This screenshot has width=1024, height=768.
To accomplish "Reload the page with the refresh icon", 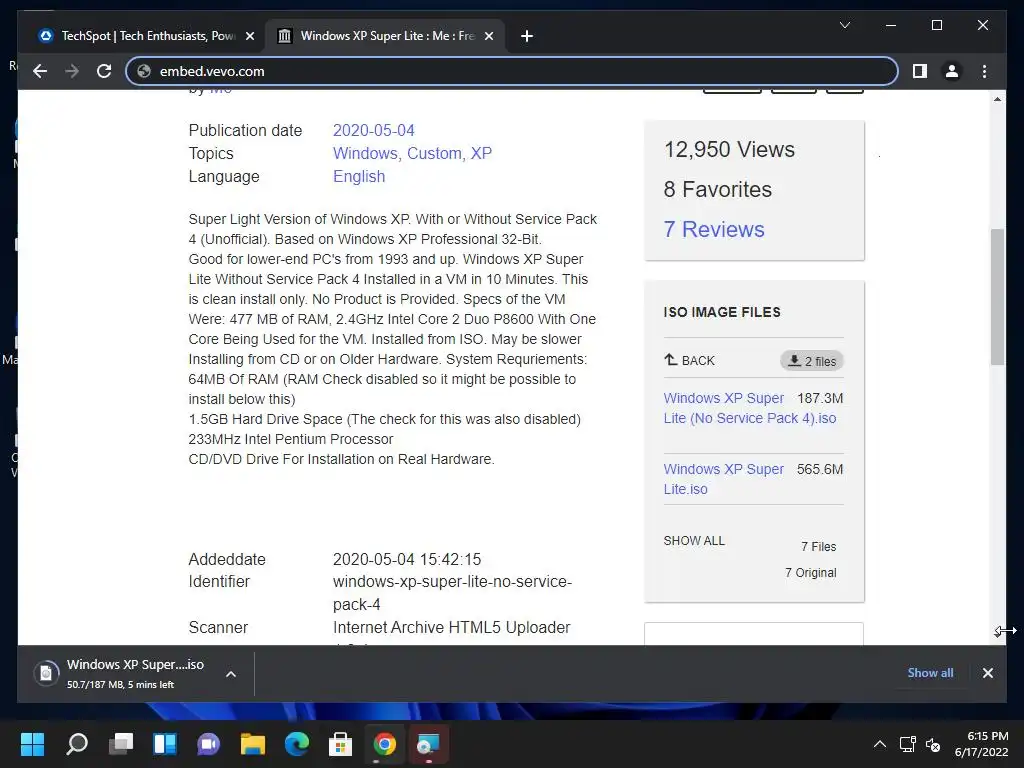I will coord(104,71).
